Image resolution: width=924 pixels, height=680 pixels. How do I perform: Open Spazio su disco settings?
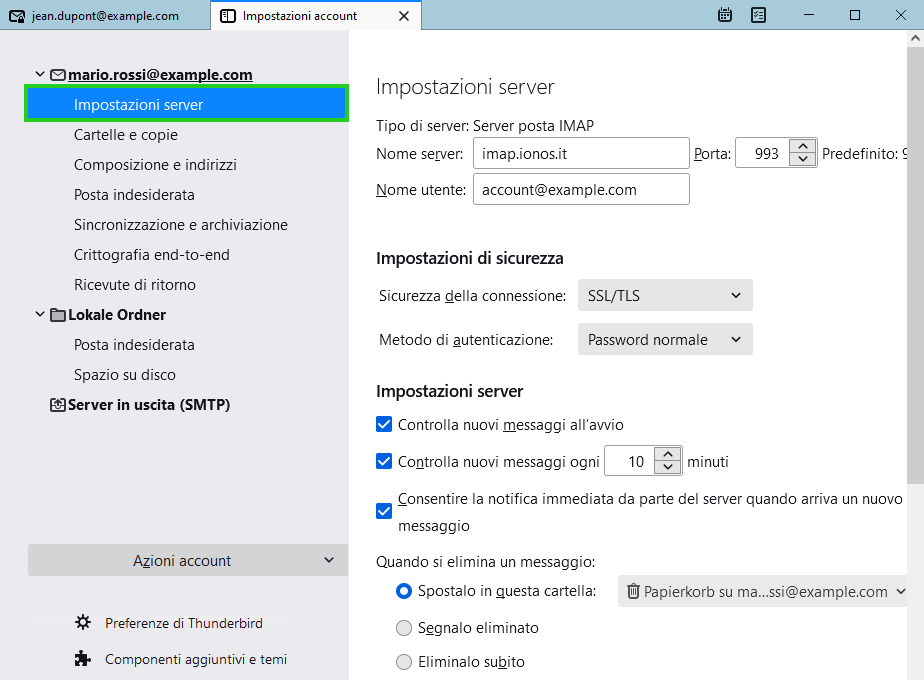click(124, 375)
